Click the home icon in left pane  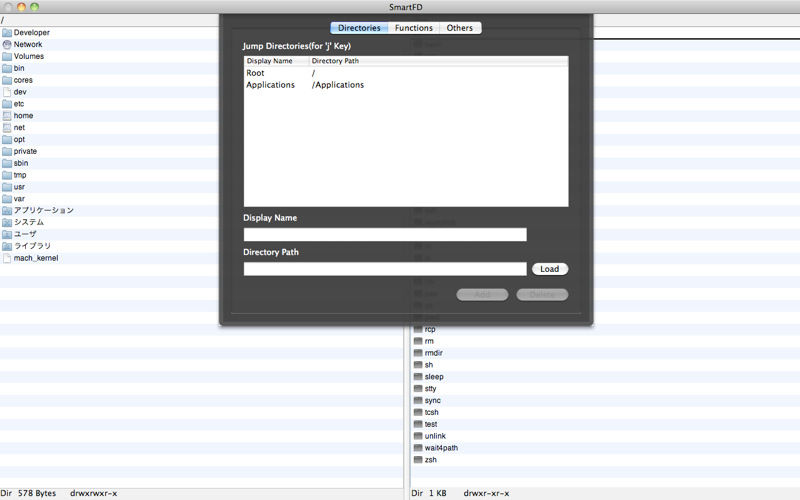click(7, 116)
